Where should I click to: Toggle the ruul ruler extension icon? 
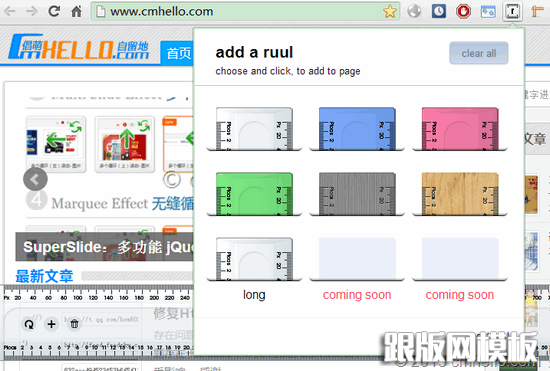[x=512, y=11]
